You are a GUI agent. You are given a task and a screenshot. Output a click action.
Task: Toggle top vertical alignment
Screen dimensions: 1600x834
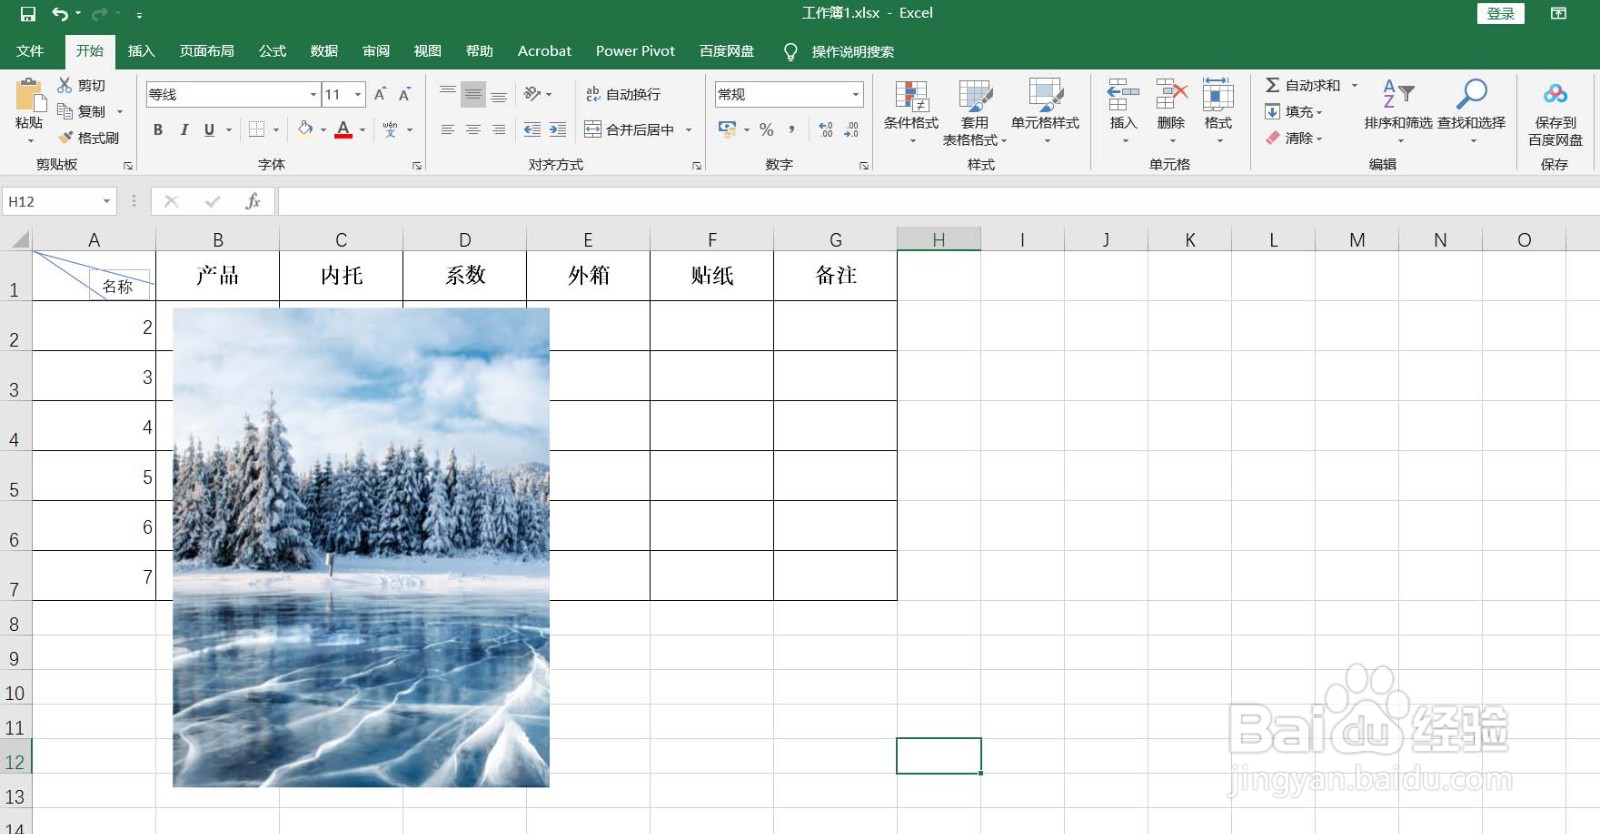pos(448,94)
